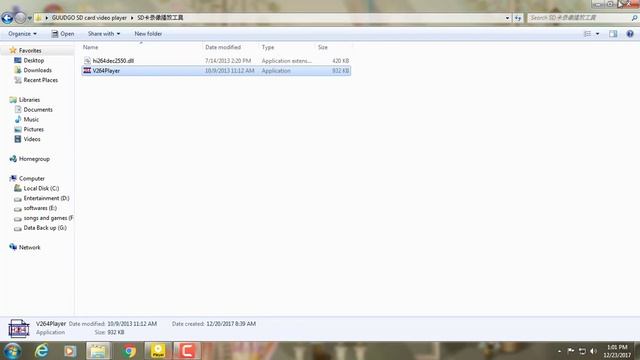Sort by Name column header
The width and height of the screenshot is (640, 360).
point(91,47)
